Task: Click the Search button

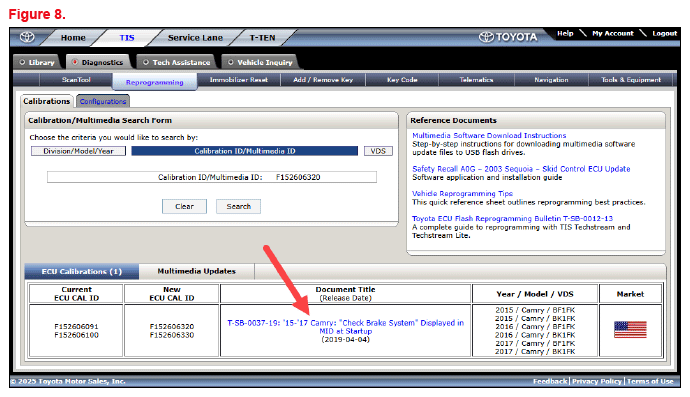Action: coord(239,206)
